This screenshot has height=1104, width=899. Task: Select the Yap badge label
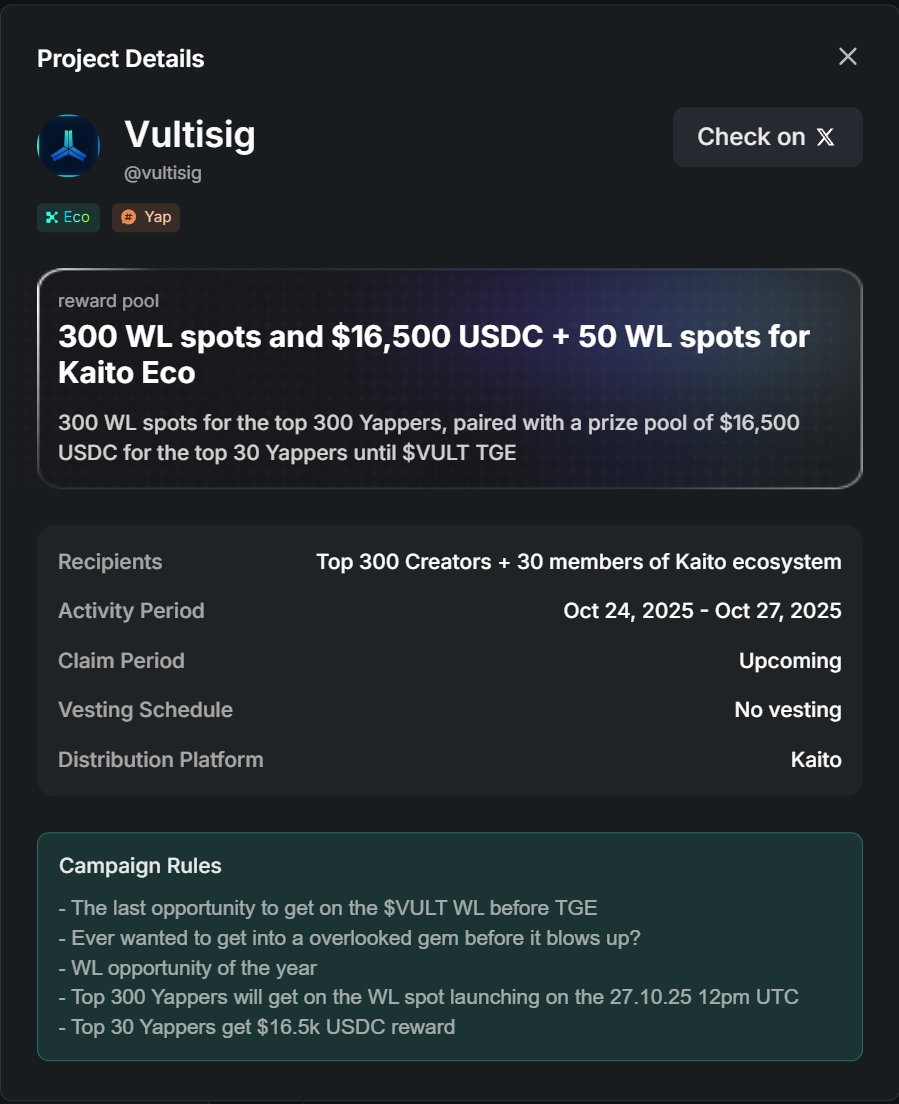tap(157, 218)
